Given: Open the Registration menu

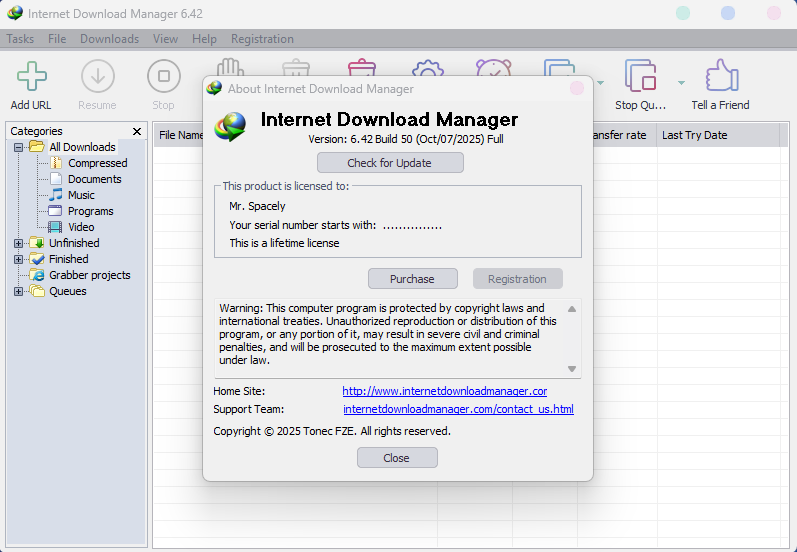Looking at the screenshot, I should coord(262,39).
